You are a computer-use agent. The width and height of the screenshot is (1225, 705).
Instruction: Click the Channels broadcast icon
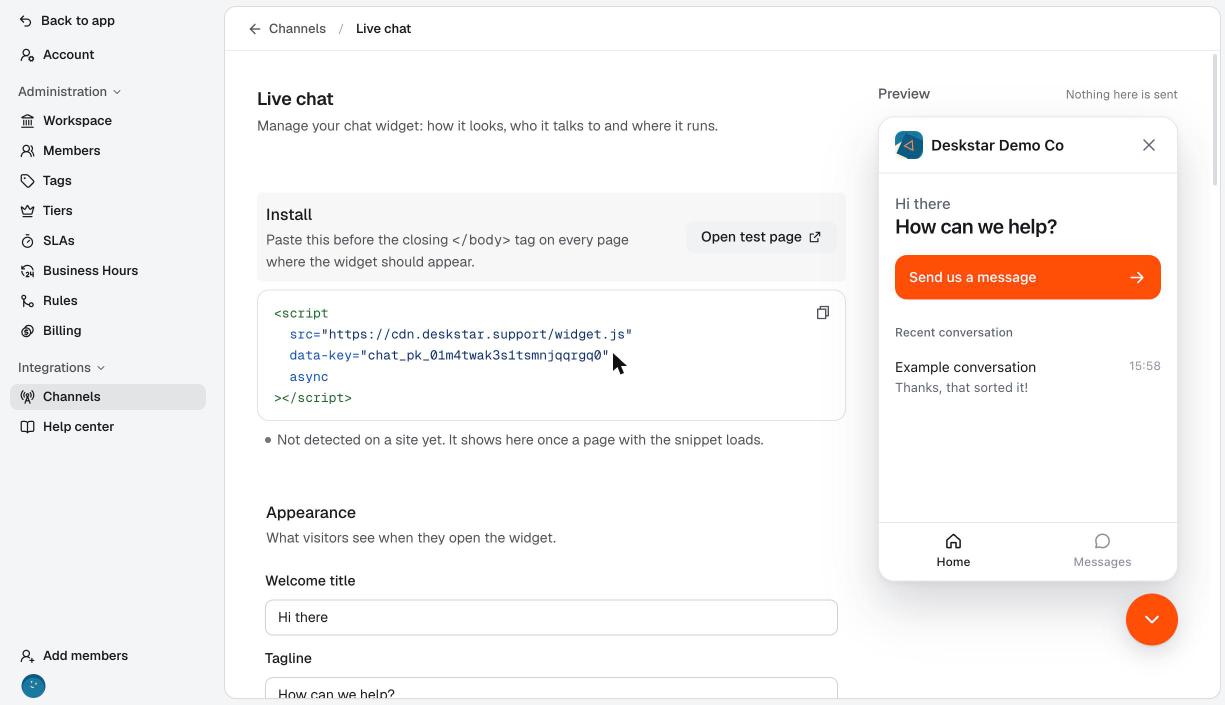pyautogui.click(x=27, y=397)
